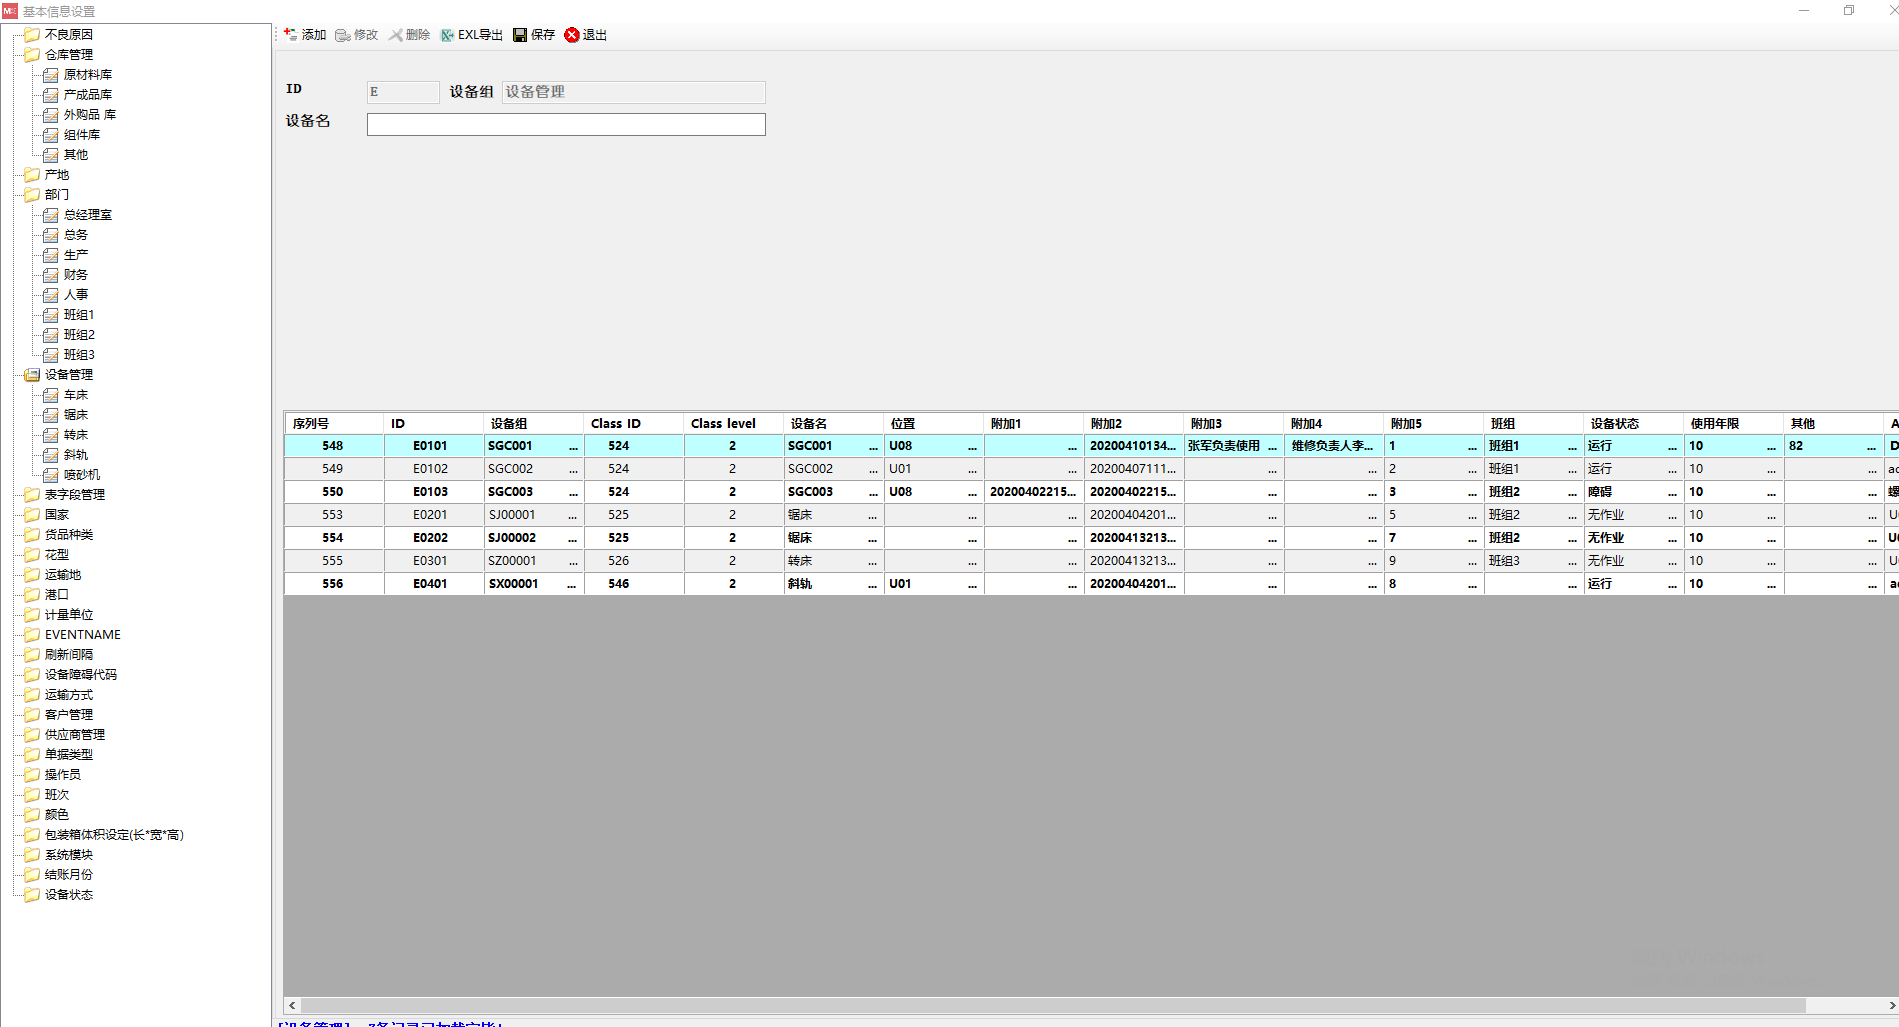Click the horizontal scrollbar right arrow

click(x=1892, y=1005)
